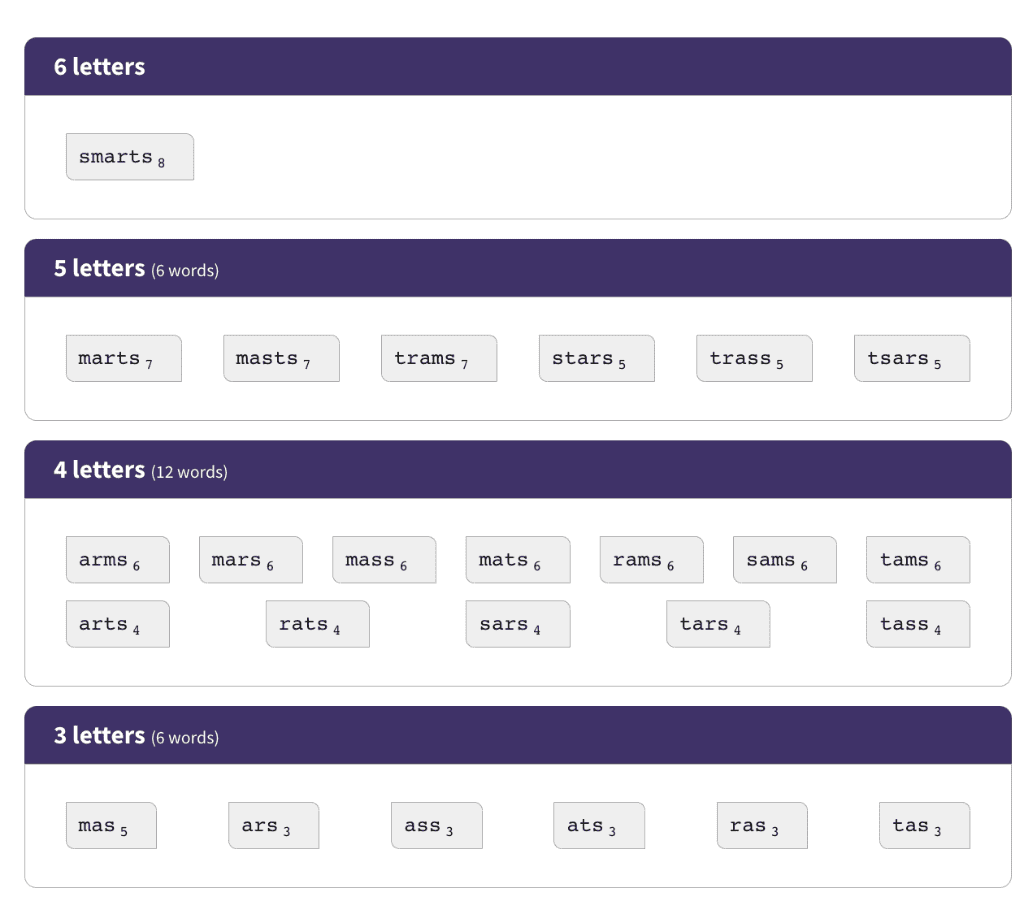Select the 'tams' word tile
1024x897 pixels.
(x=918, y=559)
